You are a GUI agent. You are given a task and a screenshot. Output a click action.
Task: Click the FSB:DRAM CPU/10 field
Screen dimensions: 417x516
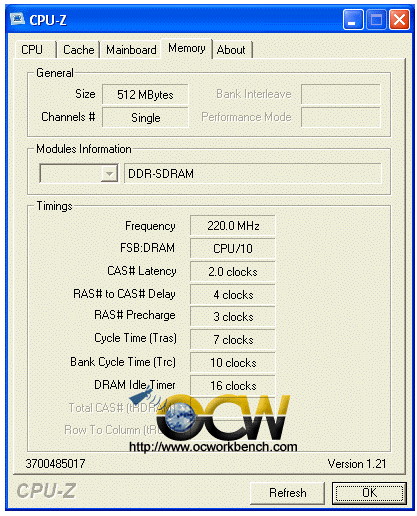click(233, 248)
